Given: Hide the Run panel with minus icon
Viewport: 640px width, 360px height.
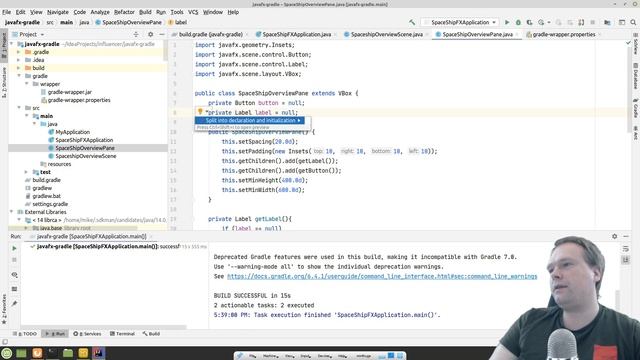Looking at the screenshot, I should click(626, 236).
